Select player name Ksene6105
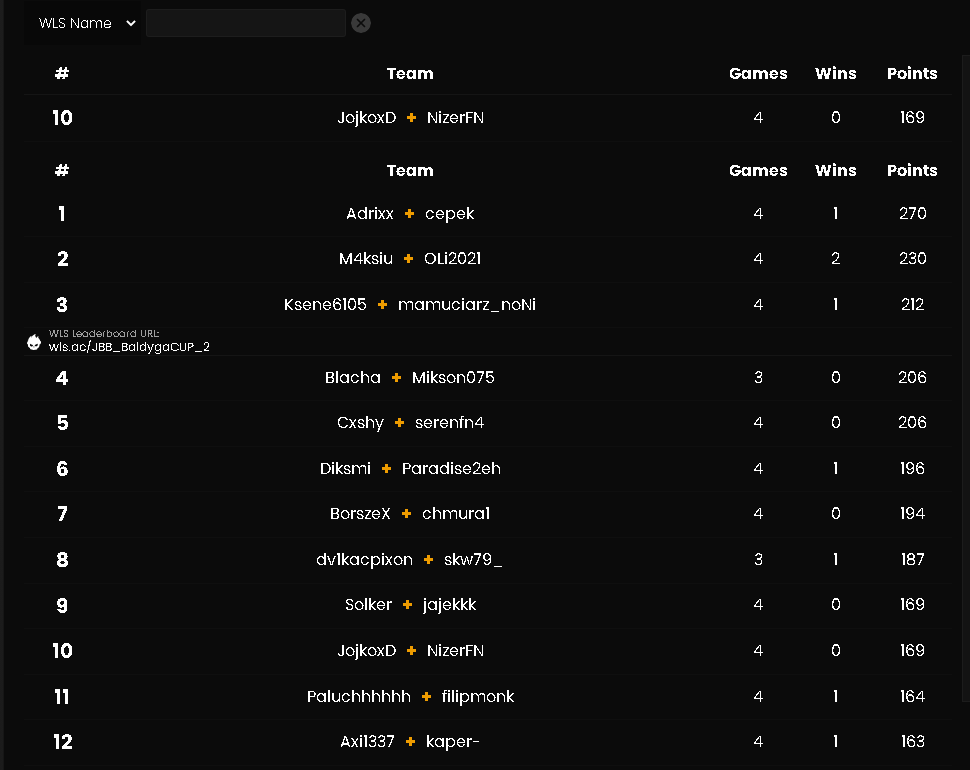970x770 pixels. point(325,304)
